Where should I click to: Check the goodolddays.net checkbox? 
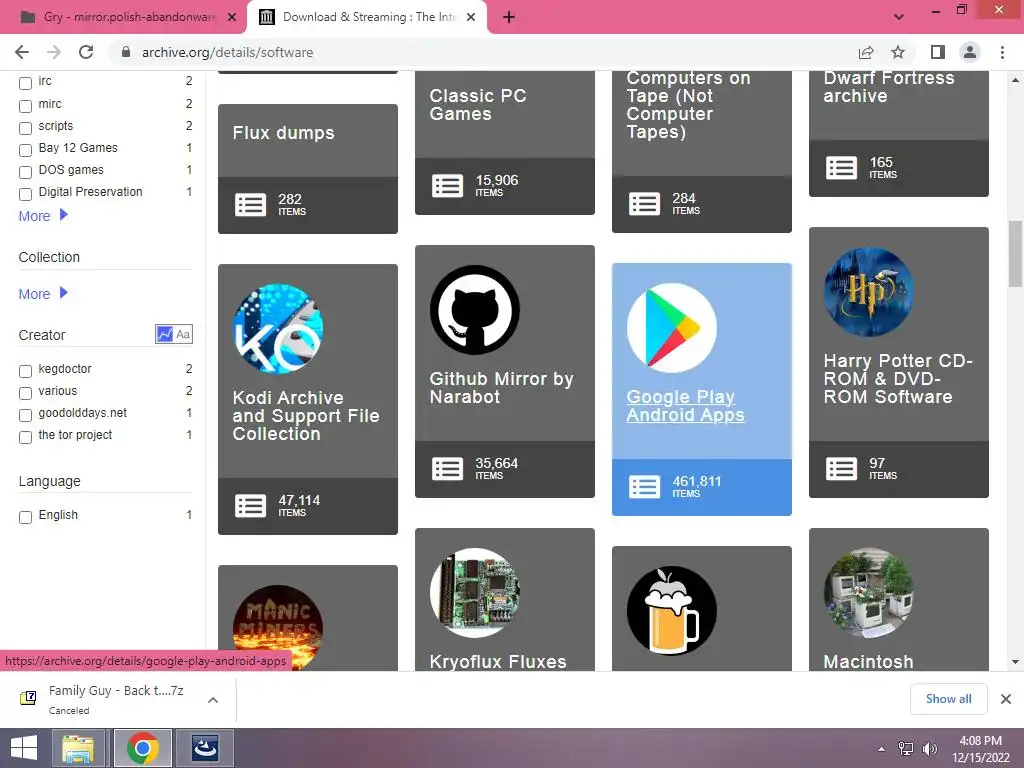point(25,415)
